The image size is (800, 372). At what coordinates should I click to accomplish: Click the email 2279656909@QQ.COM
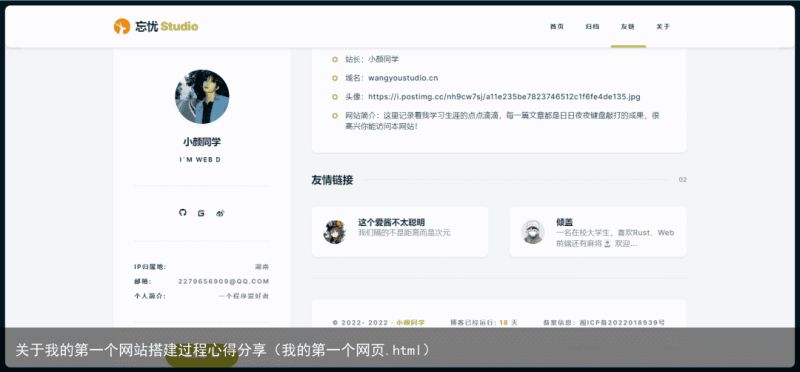pos(223,281)
